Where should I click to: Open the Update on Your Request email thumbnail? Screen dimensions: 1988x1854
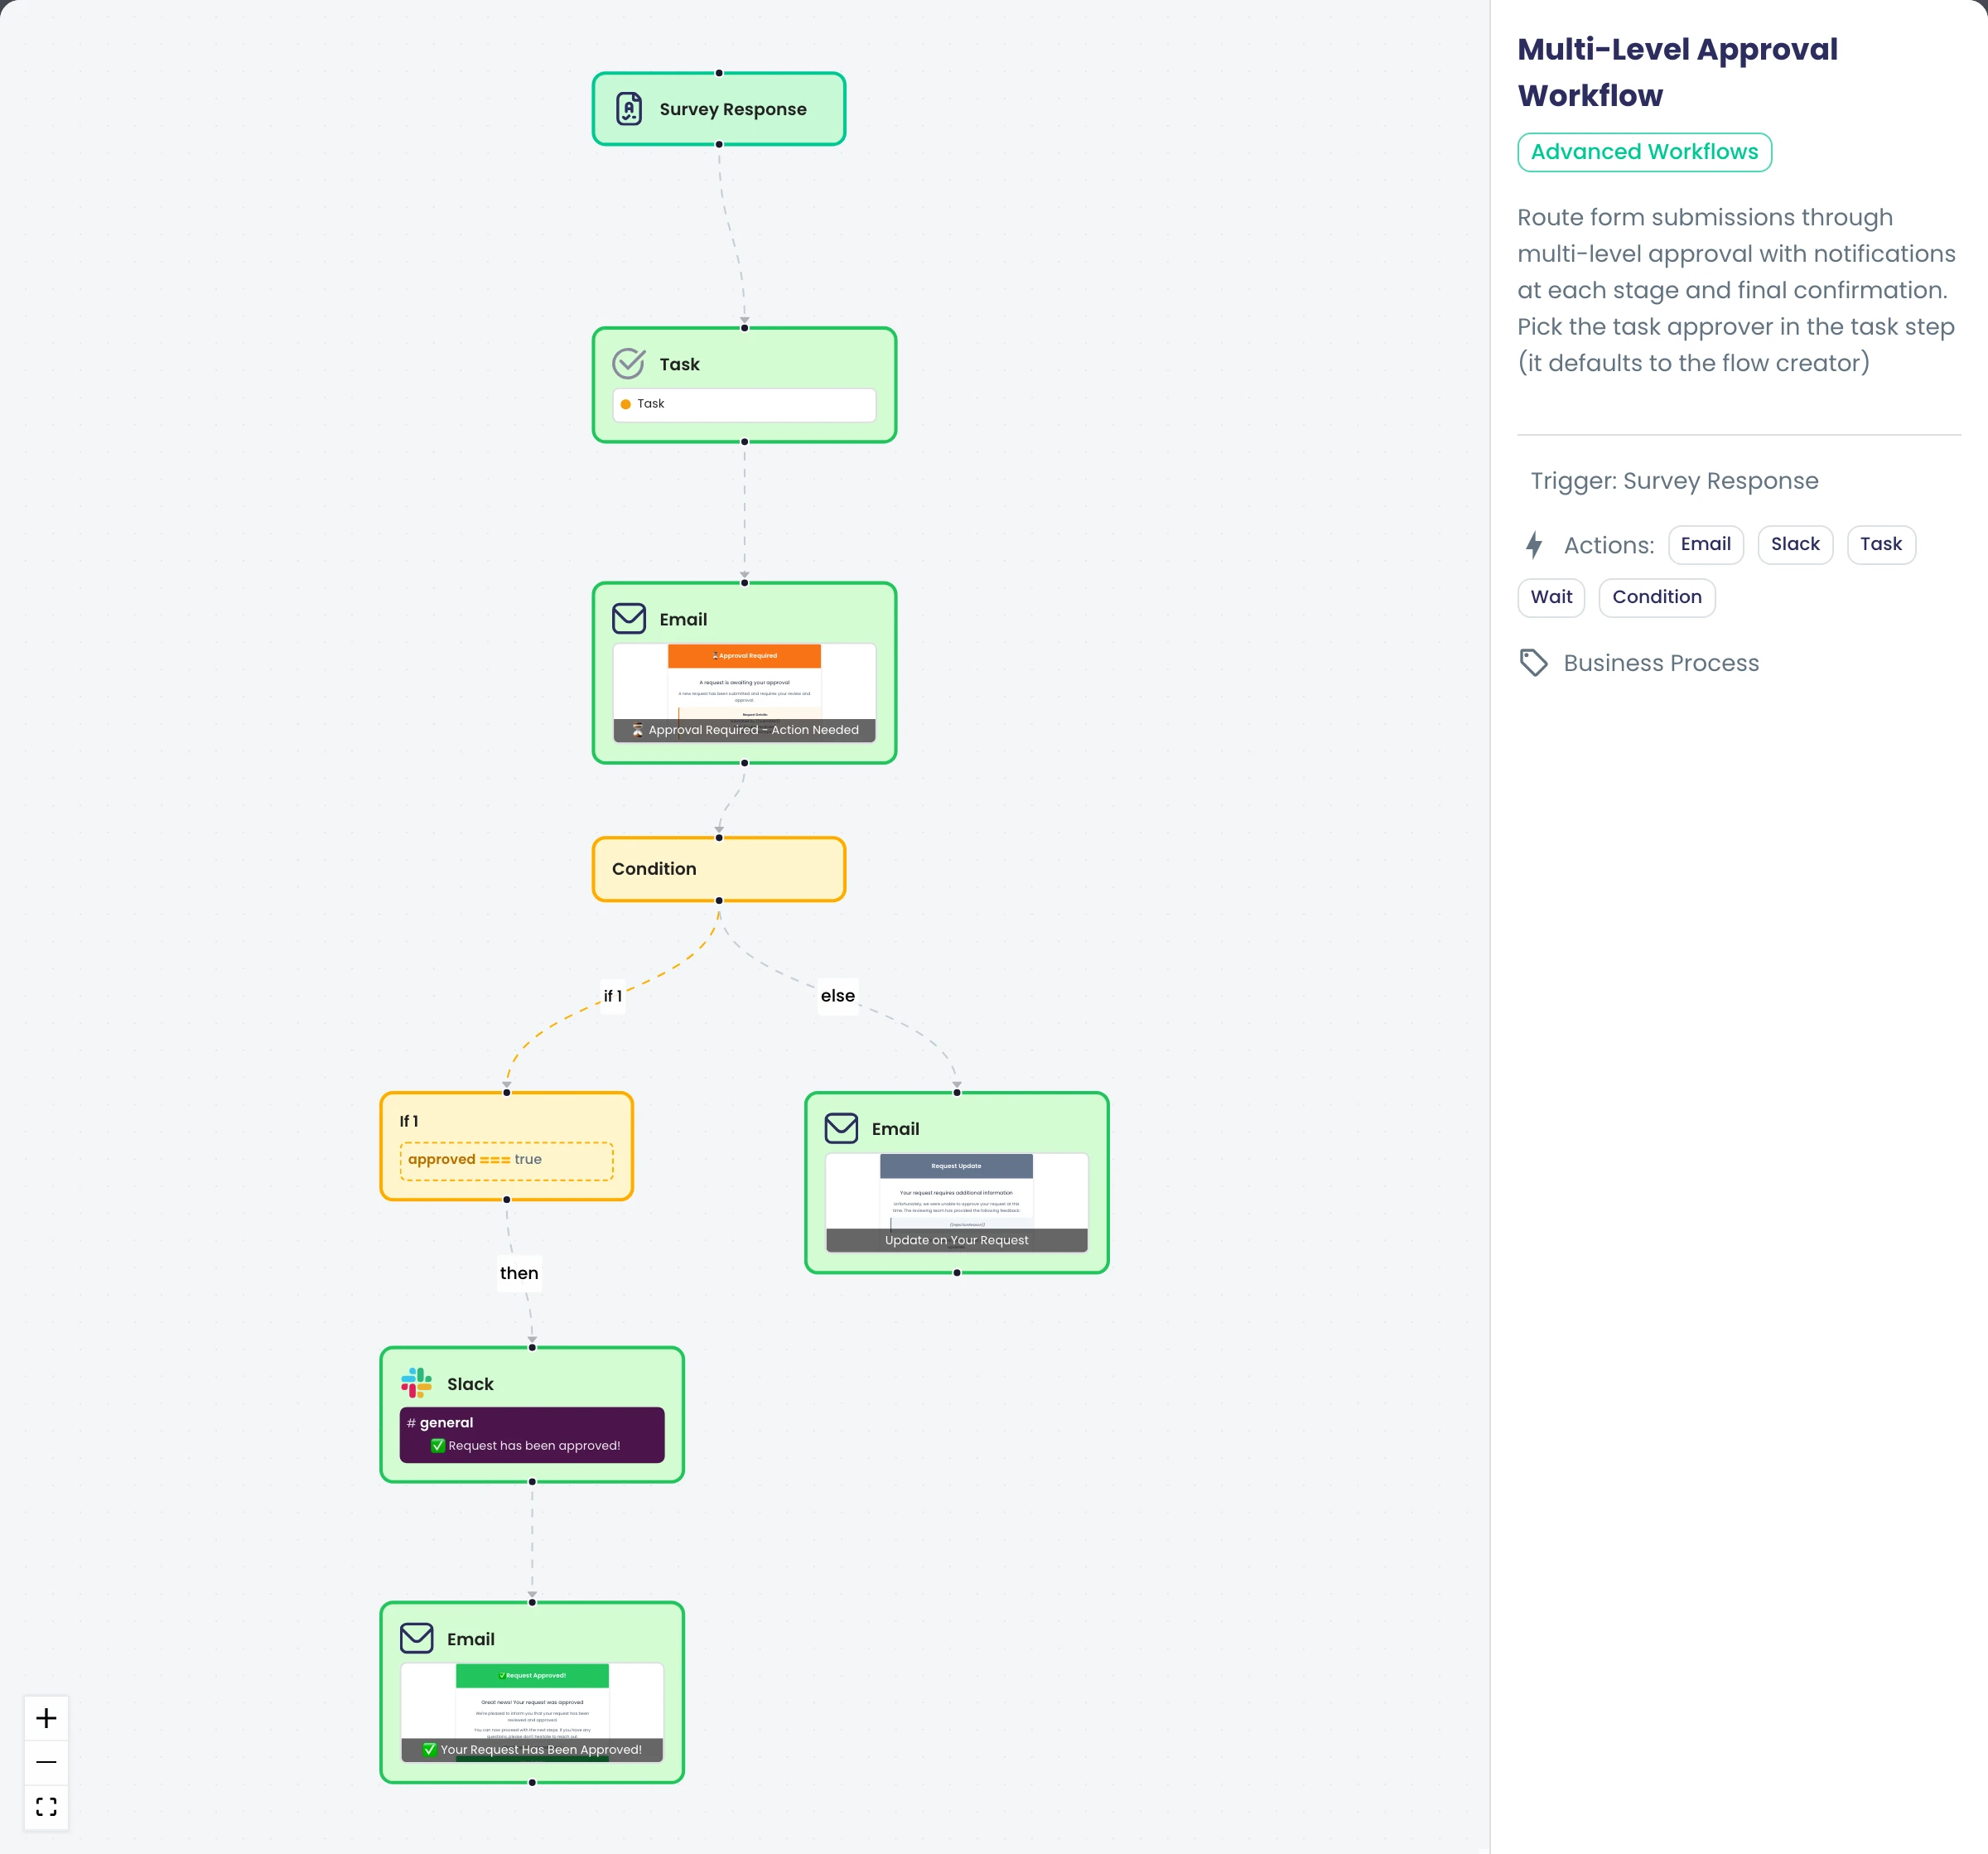pos(956,1202)
